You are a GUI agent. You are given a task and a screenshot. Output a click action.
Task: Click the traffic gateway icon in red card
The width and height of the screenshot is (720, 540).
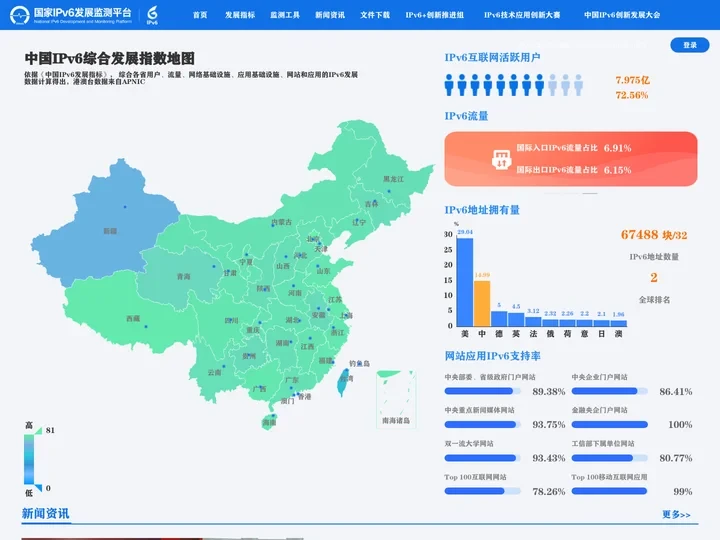point(501,160)
